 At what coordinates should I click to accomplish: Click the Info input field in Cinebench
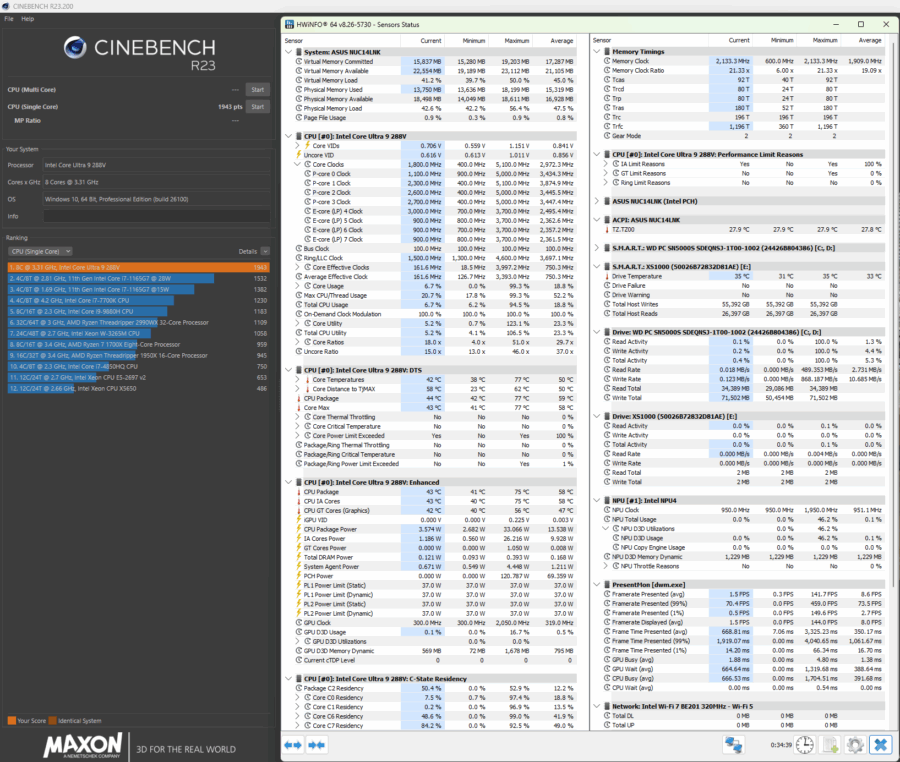[x=156, y=216]
